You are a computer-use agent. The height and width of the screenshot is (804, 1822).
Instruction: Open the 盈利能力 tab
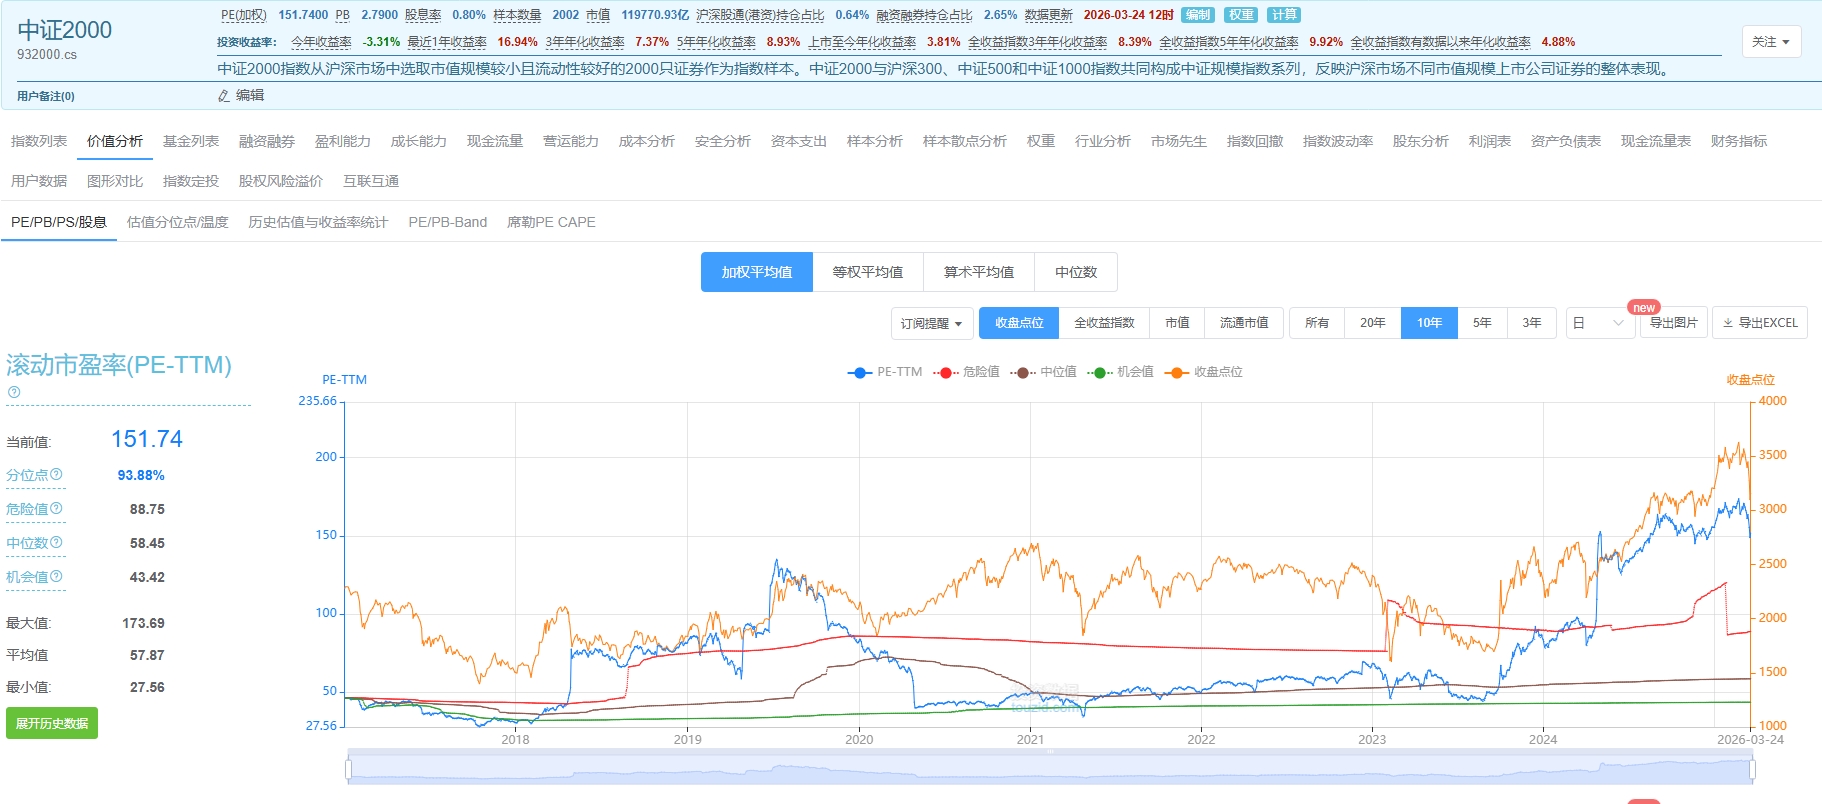[x=343, y=141]
